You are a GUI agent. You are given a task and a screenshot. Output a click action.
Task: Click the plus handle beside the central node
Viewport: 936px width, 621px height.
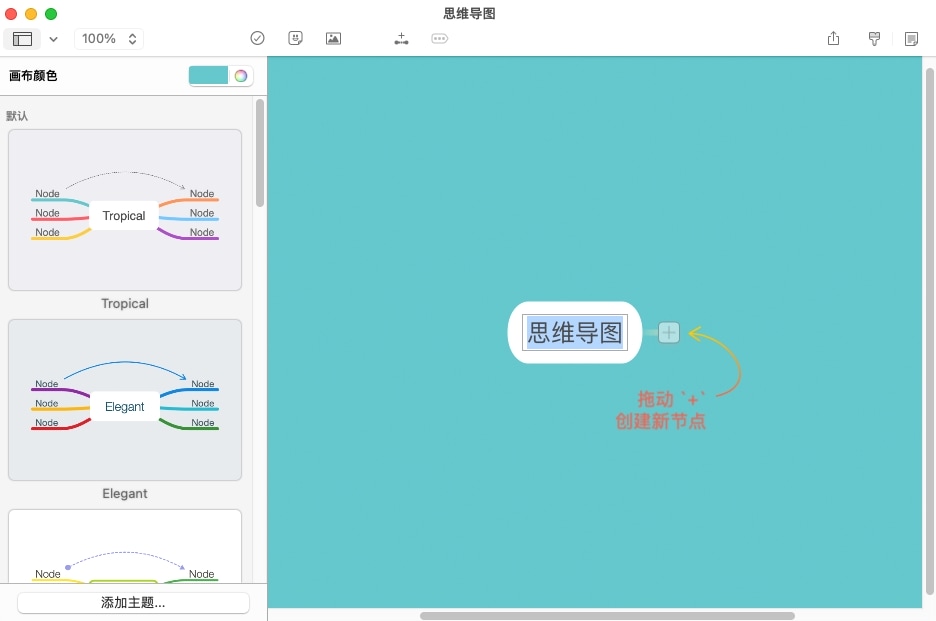(x=669, y=333)
